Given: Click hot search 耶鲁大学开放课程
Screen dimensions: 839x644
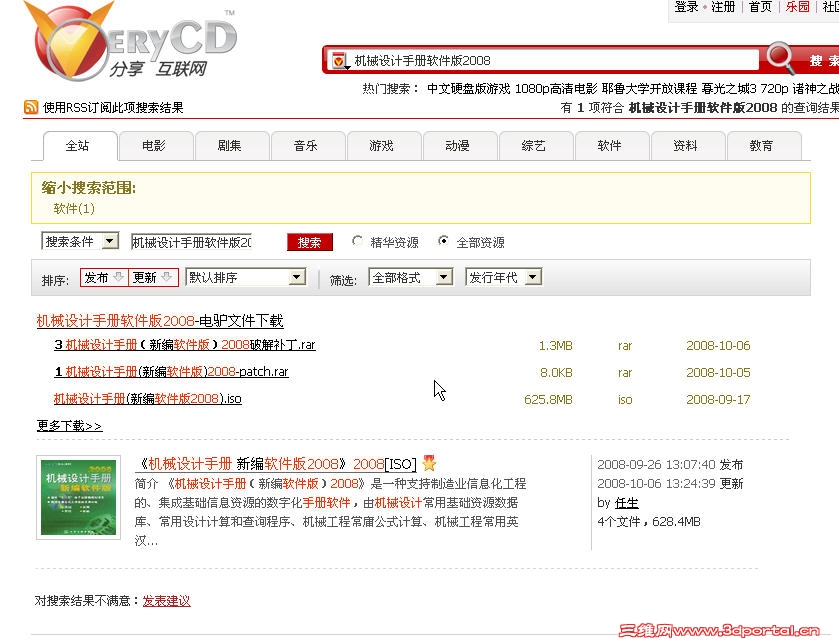Looking at the screenshot, I should 649,88.
